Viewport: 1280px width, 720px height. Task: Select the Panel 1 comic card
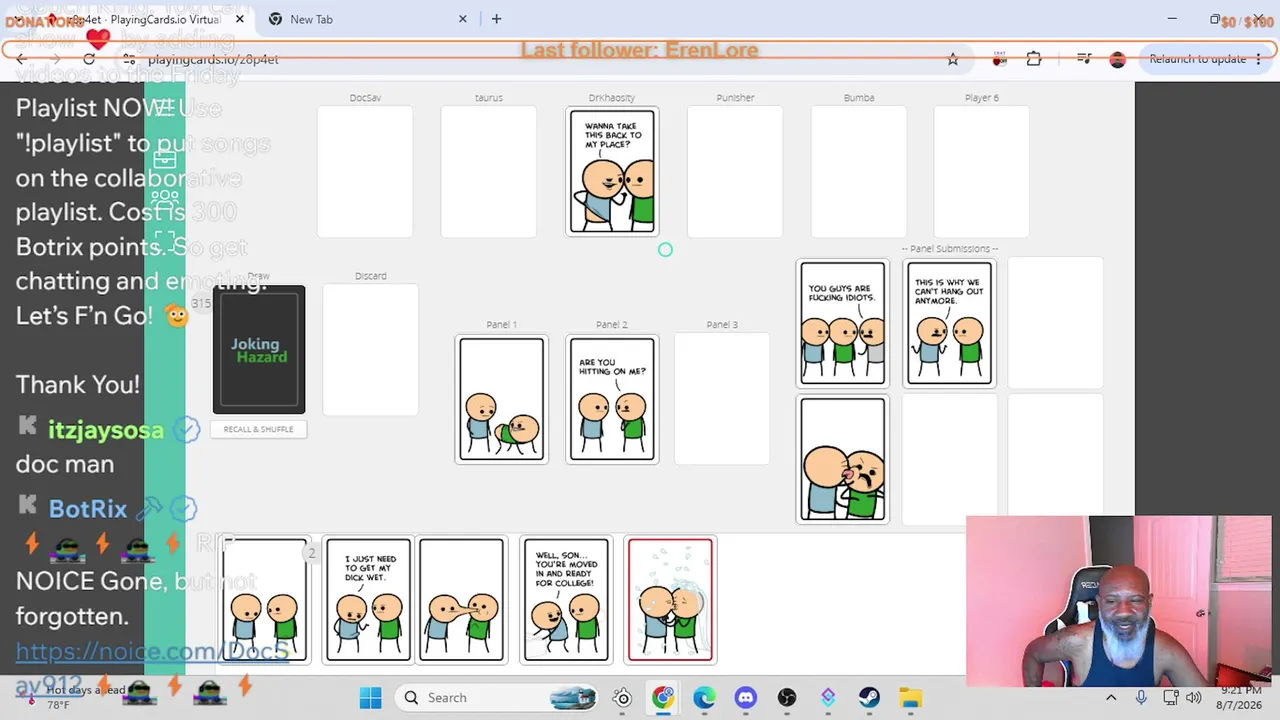pyautogui.click(x=502, y=400)
